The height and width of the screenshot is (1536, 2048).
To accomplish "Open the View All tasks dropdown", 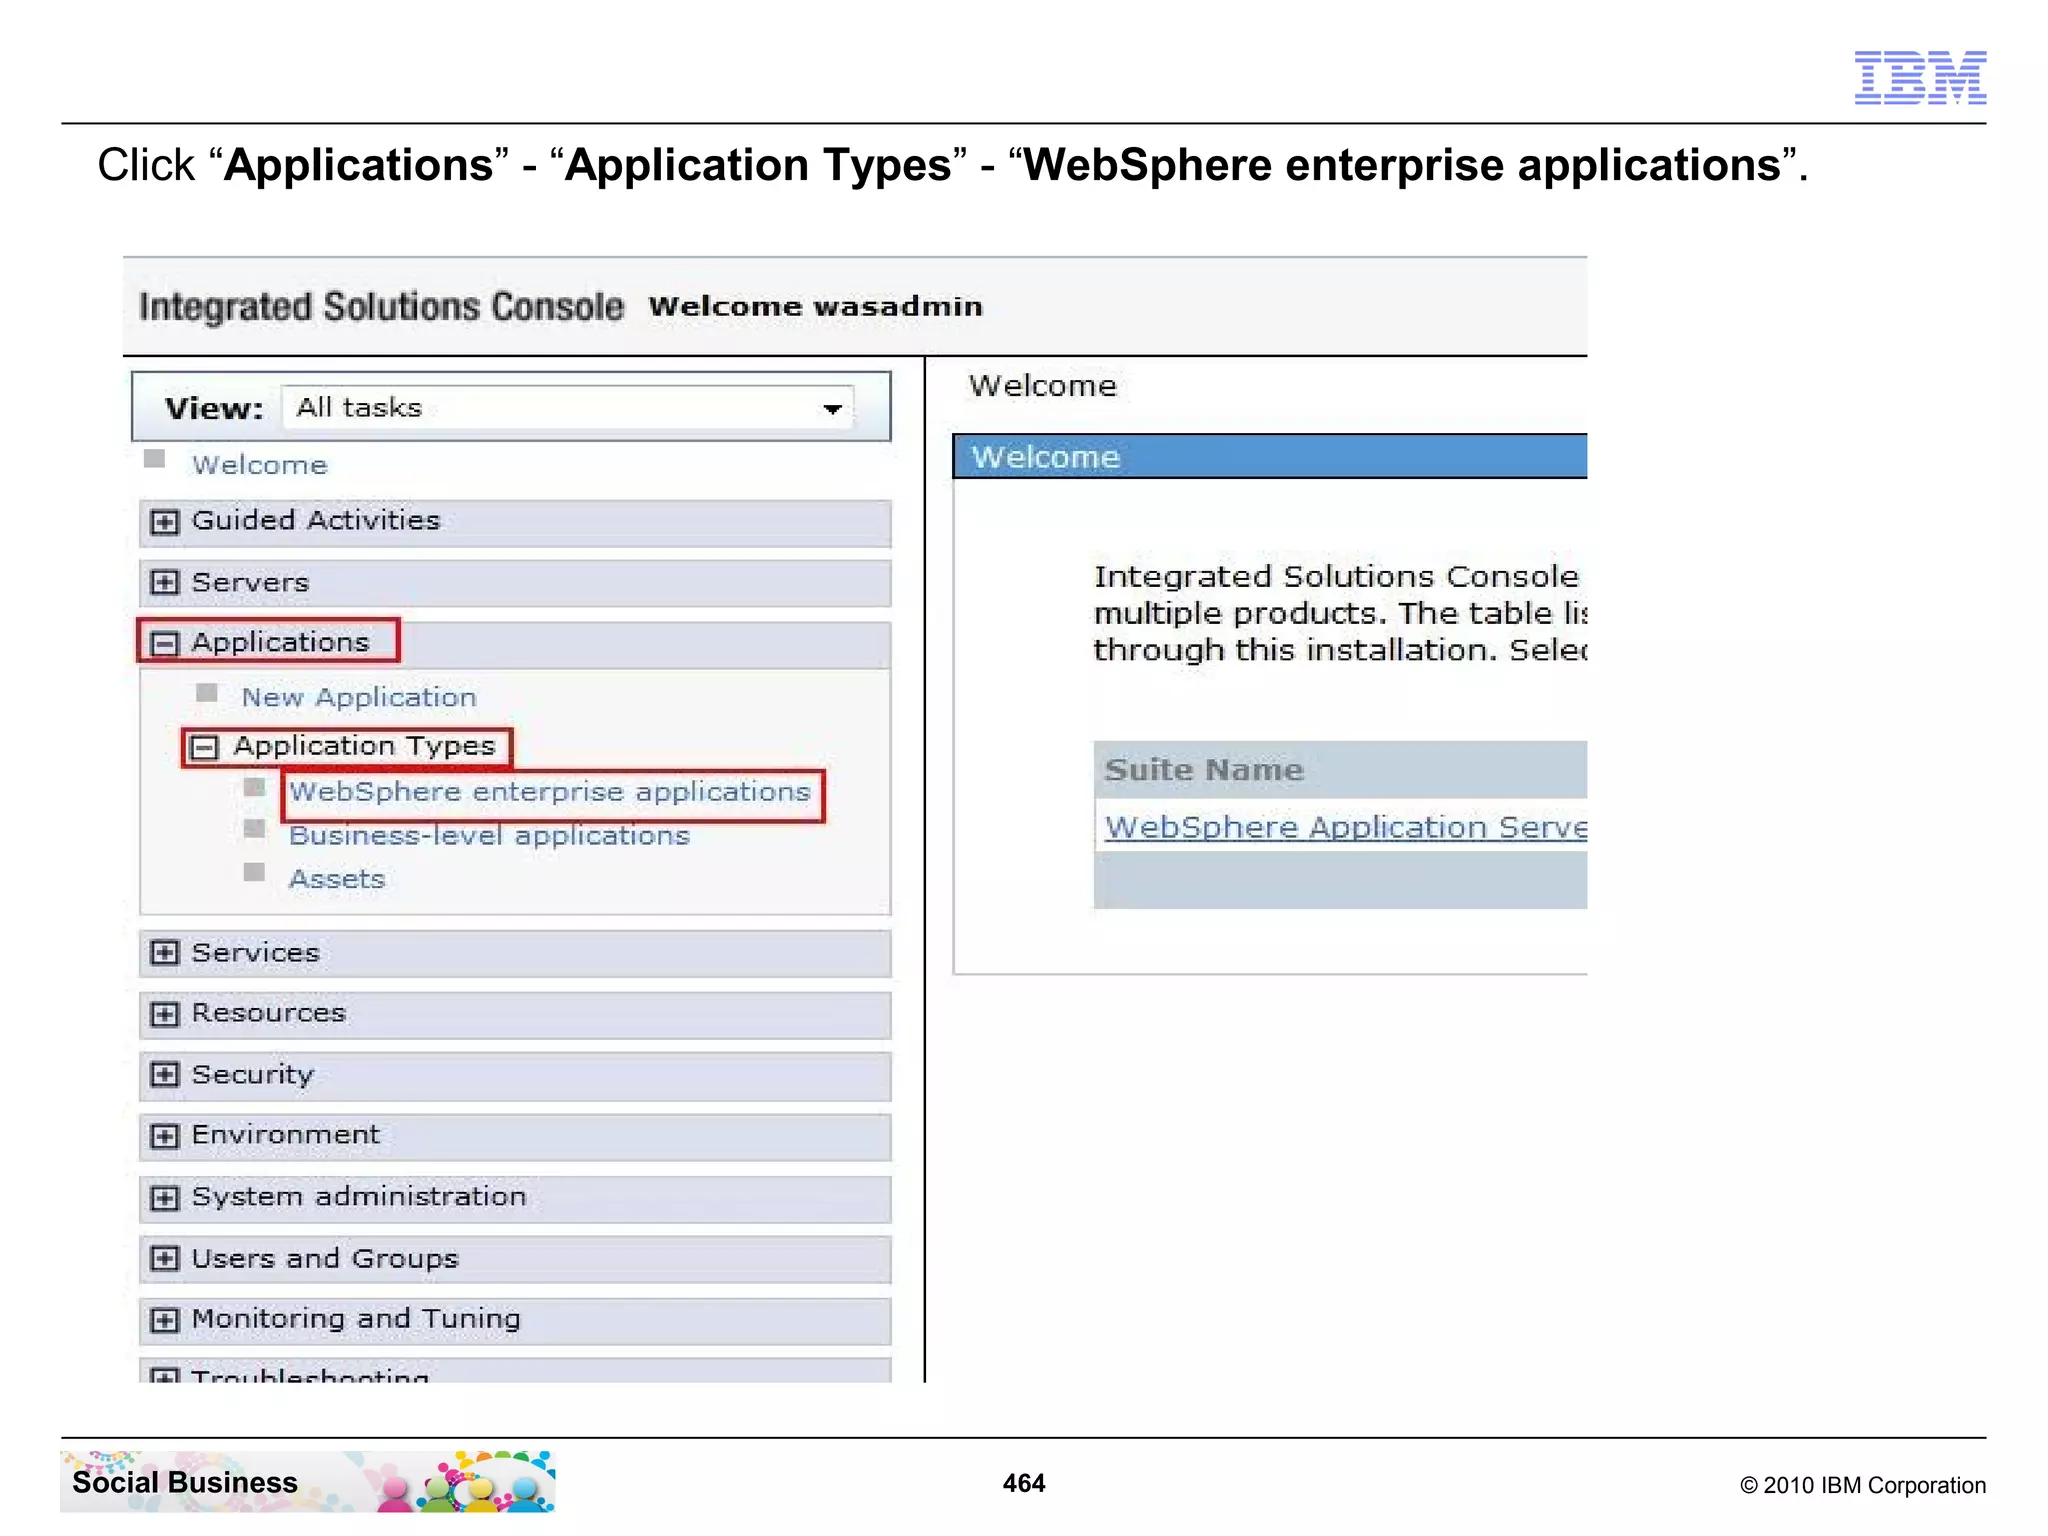I will point(568,408).
